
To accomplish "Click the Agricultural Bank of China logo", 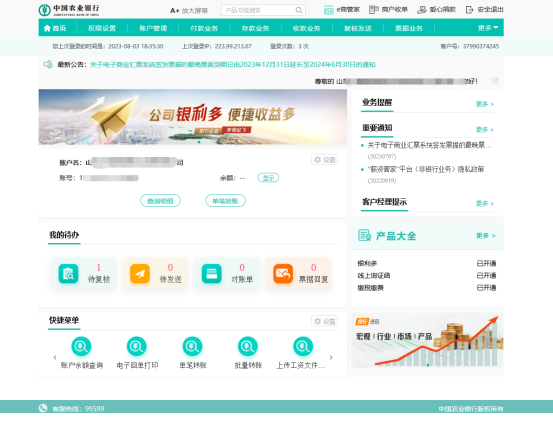I will [69, 10].
